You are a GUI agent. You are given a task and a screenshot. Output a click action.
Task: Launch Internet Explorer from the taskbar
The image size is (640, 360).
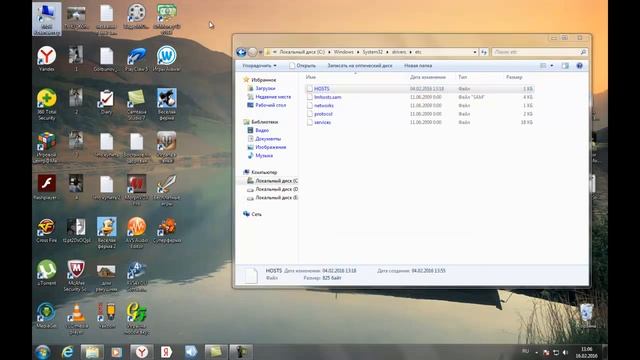point(67,352)
